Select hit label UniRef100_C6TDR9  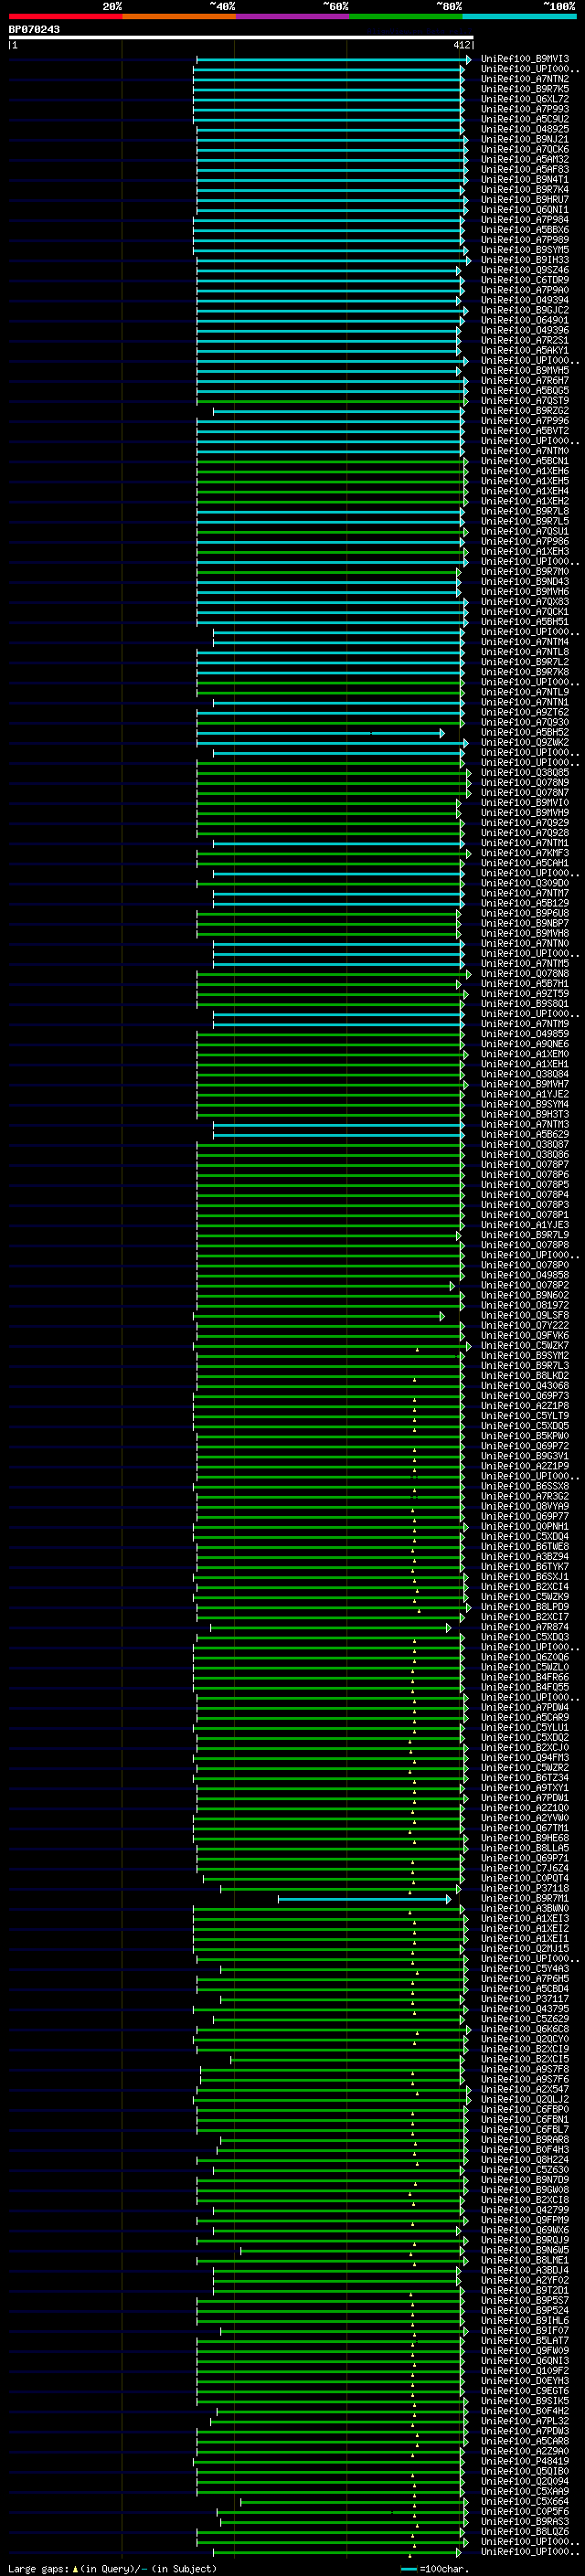tap(525, 280)
